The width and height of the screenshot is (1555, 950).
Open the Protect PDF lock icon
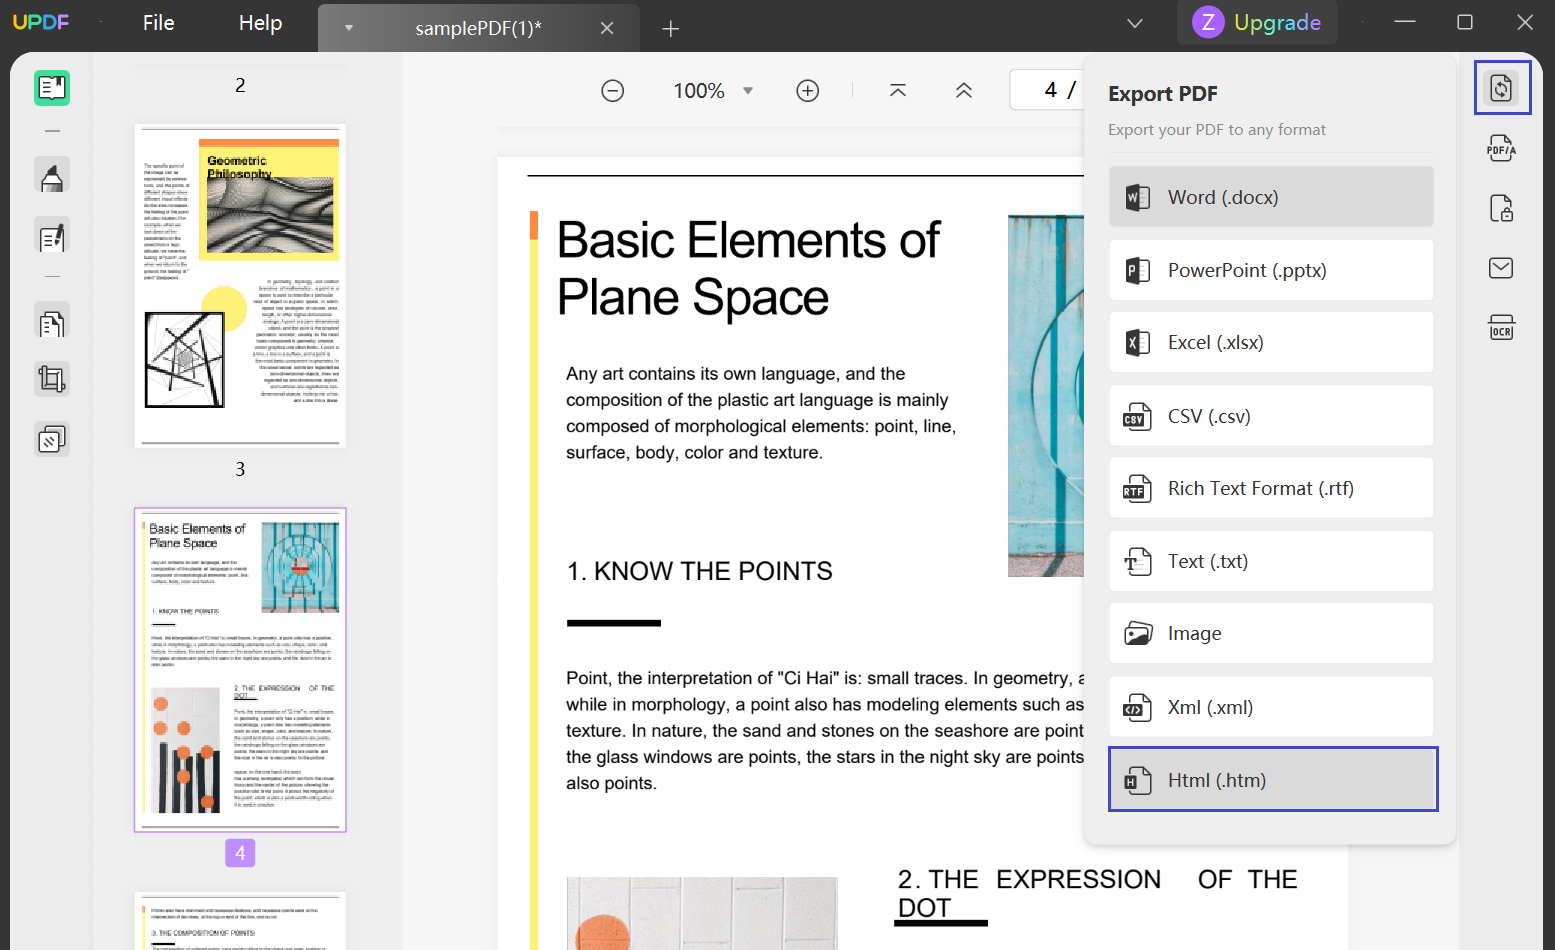(1501, 208)
